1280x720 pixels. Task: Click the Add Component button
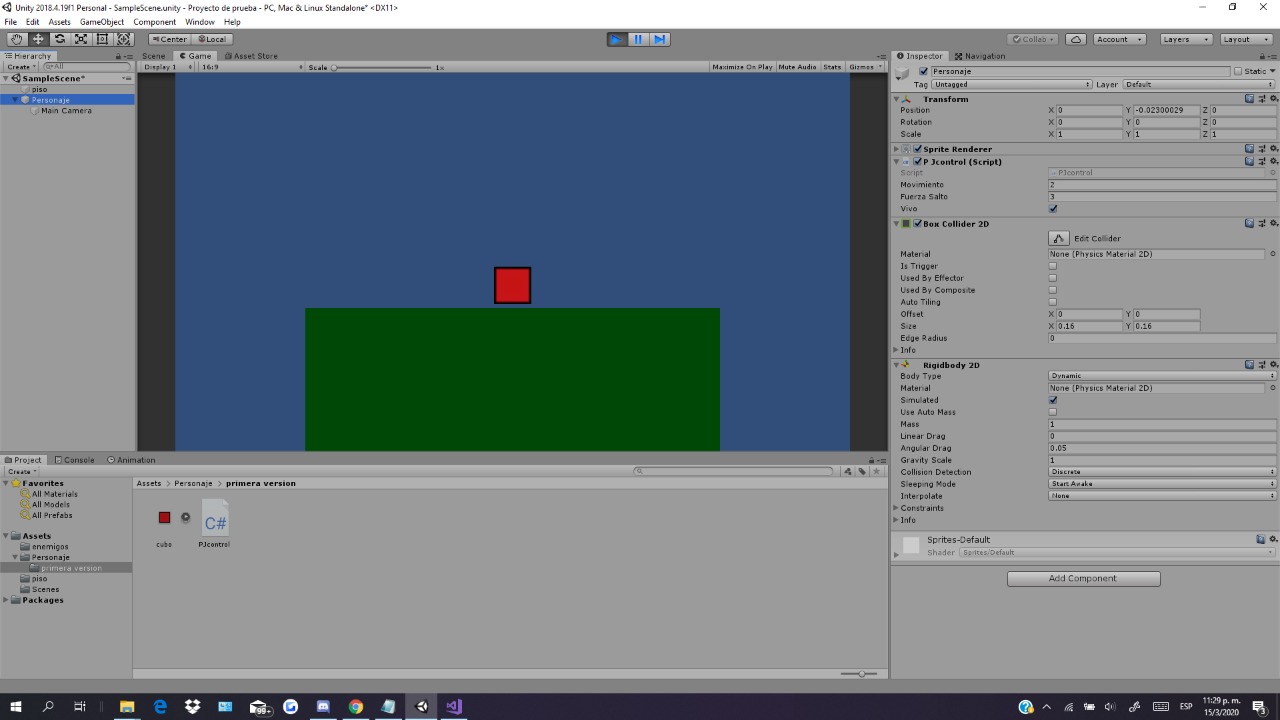1083,578
